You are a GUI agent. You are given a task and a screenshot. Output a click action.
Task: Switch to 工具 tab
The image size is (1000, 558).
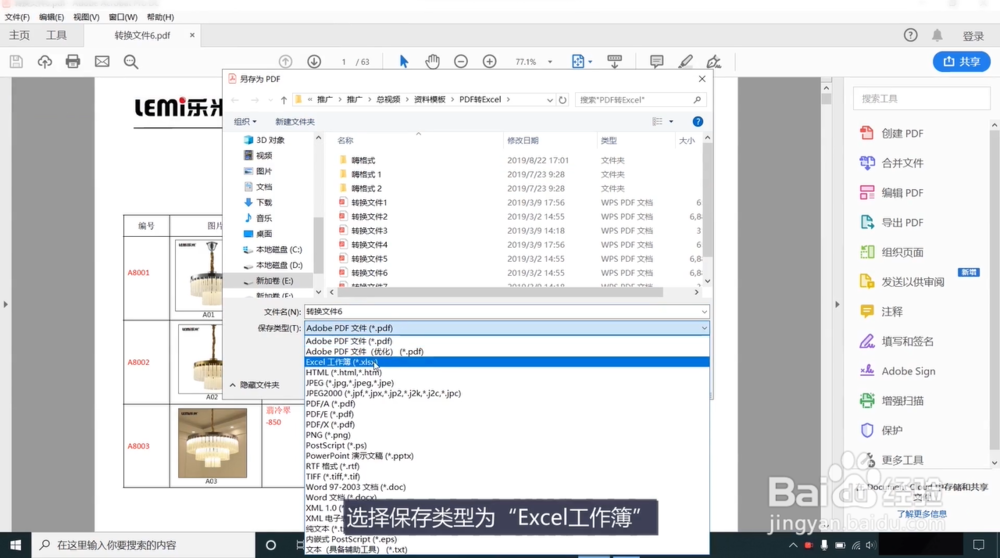pyautogui.click(x=56, y=35)
